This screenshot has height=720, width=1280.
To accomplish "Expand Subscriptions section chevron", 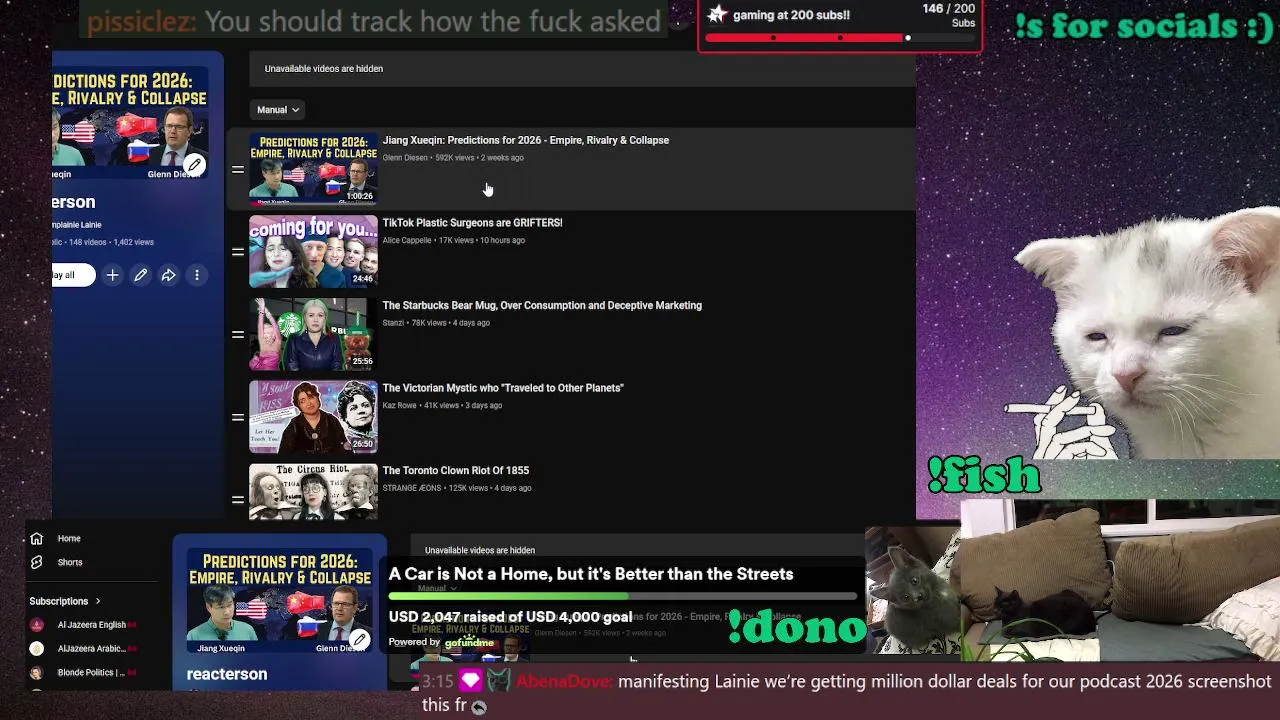I will coord(98,602).
